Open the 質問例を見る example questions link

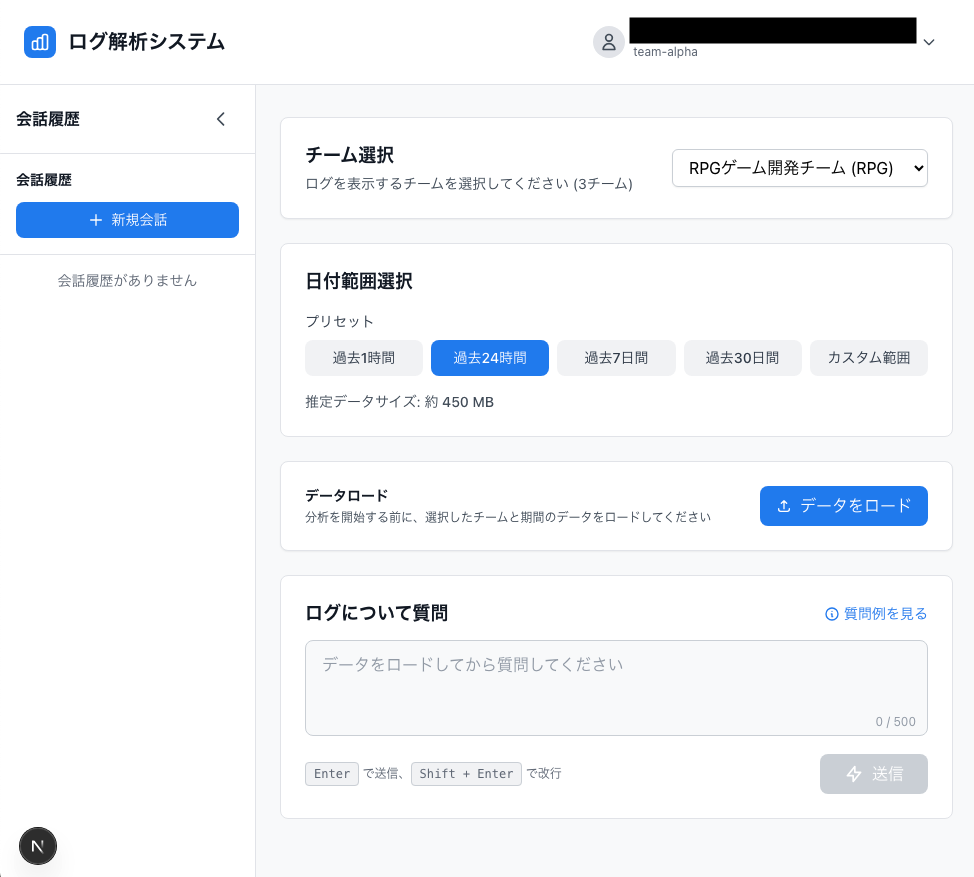(884, 613)
